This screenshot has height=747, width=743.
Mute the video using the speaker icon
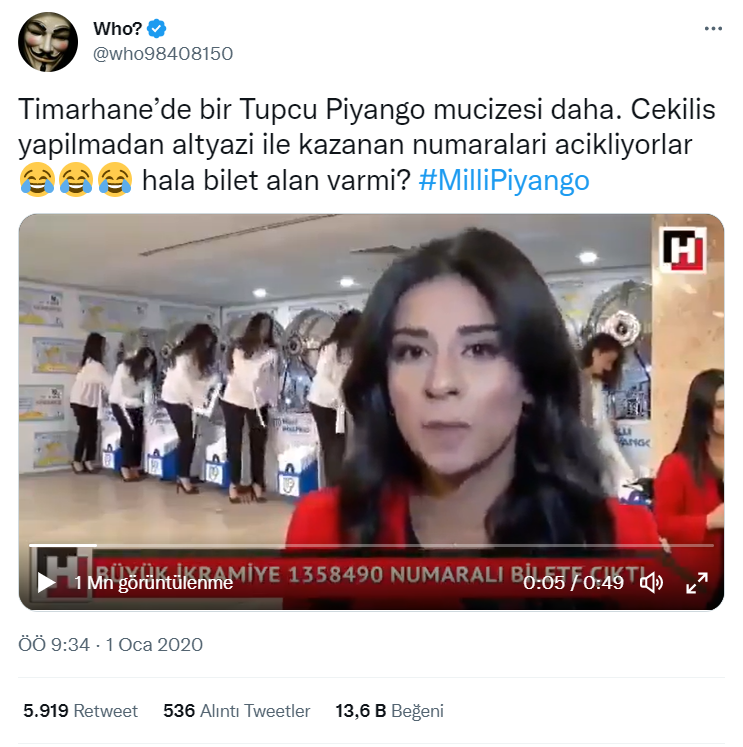(651, 583)
